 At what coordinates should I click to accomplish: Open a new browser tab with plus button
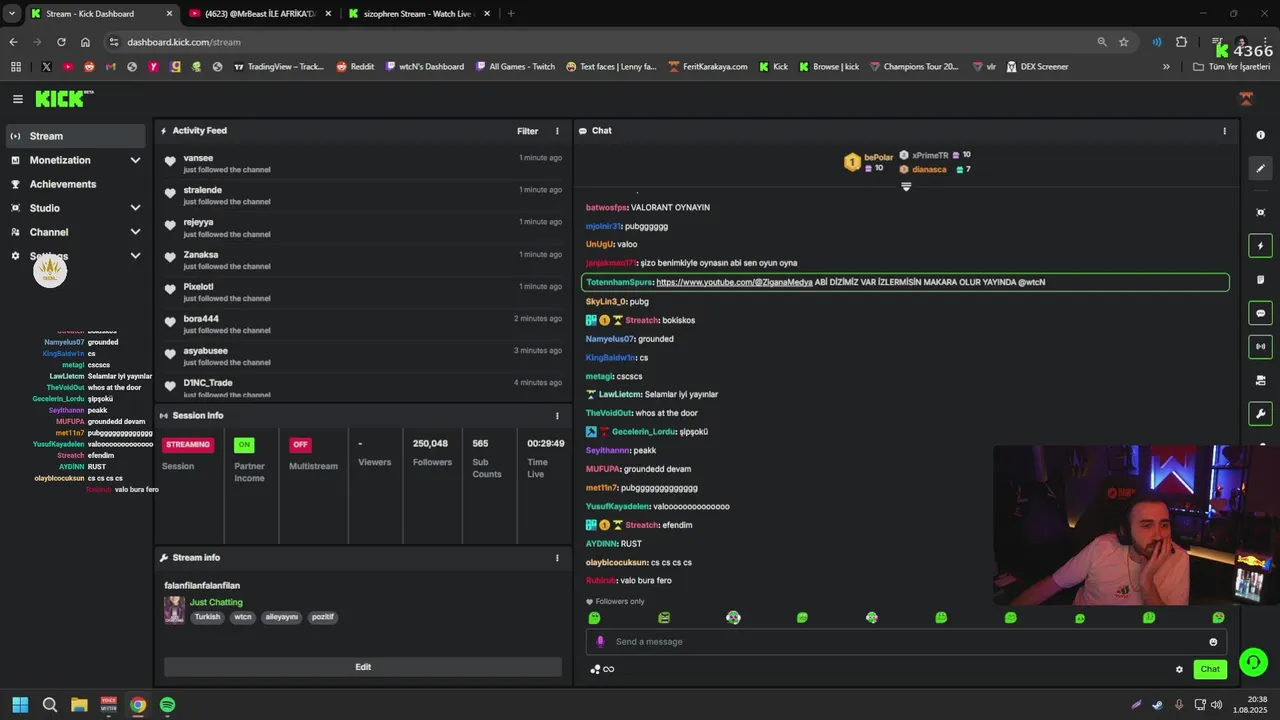coord(511,14)
